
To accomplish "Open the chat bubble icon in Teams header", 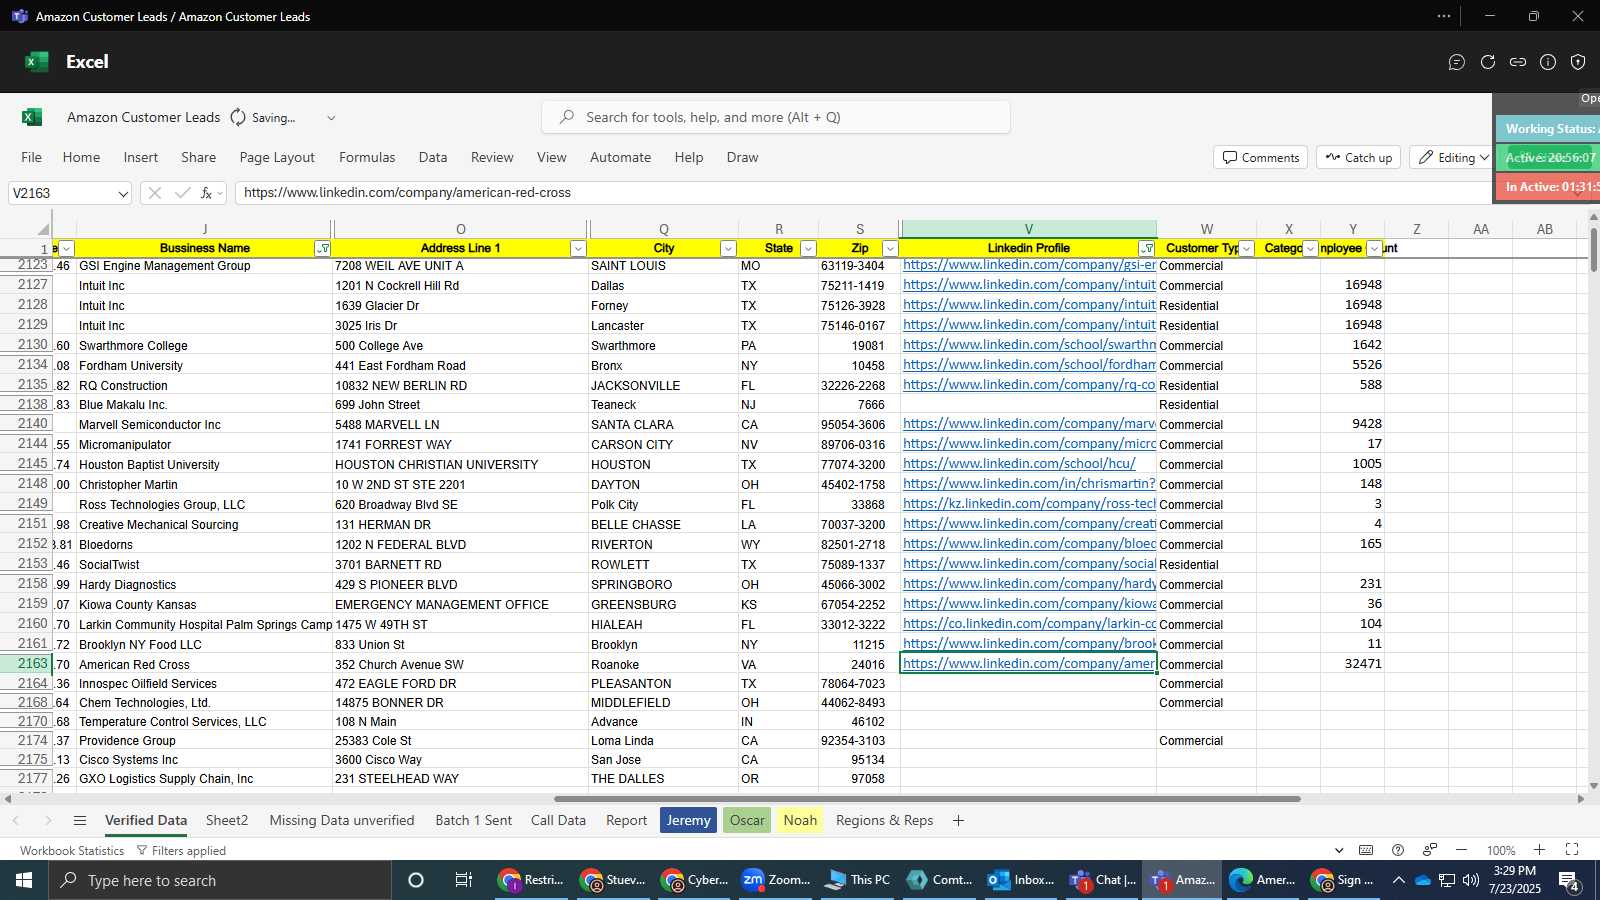I will (x=1457, y=62).
